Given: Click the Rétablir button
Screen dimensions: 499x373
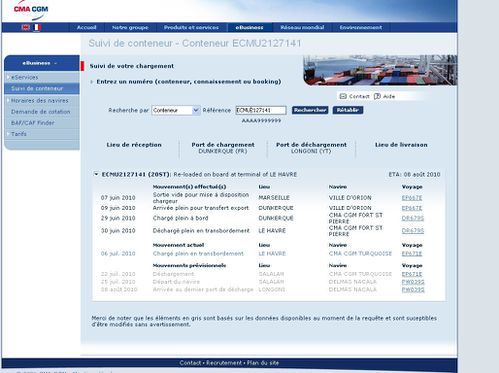Looking at the screenshot, I should point(348,110).
